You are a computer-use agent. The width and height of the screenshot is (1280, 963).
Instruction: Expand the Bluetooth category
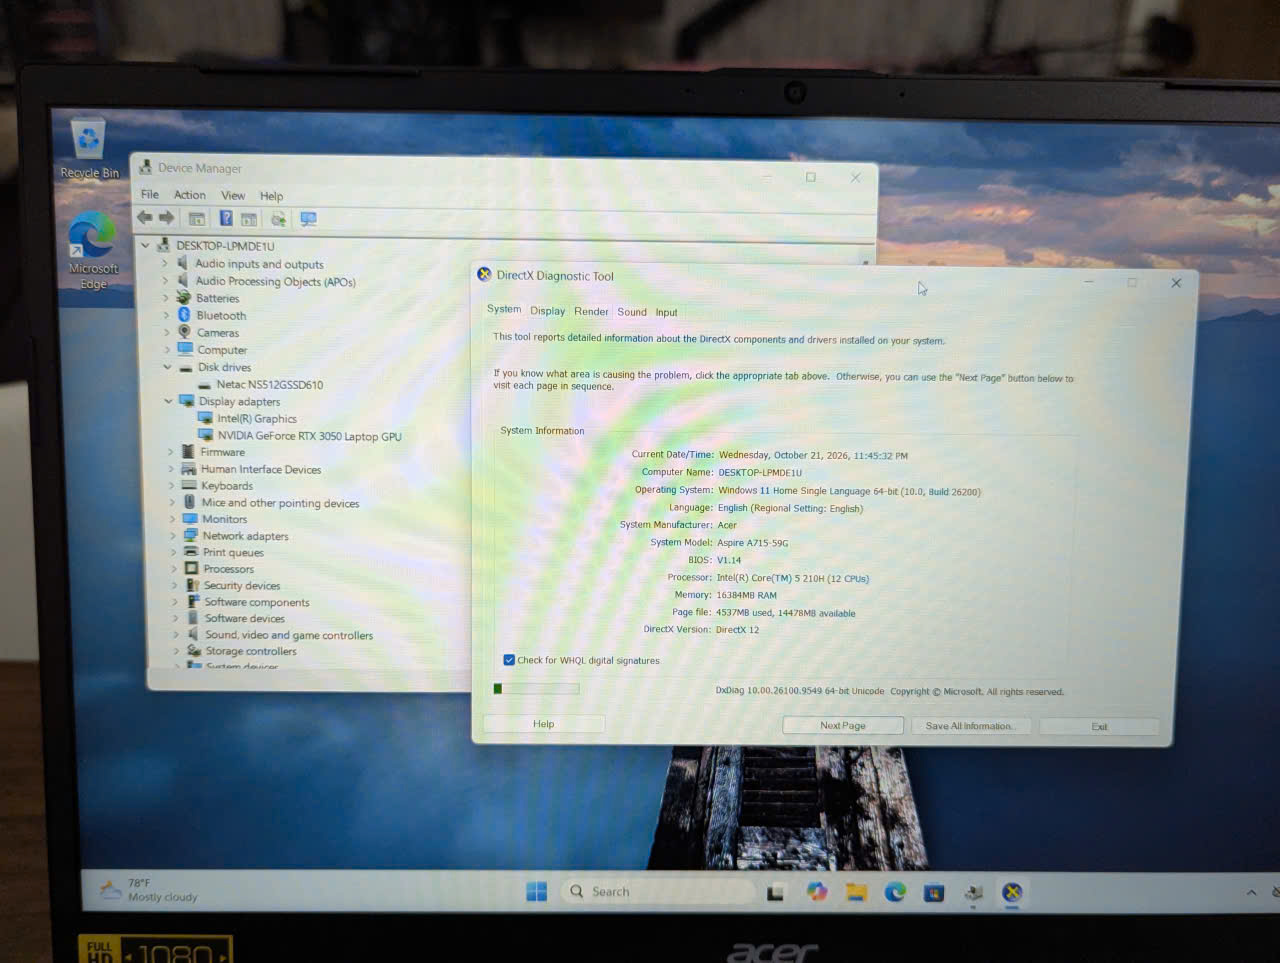coord(166,315)
